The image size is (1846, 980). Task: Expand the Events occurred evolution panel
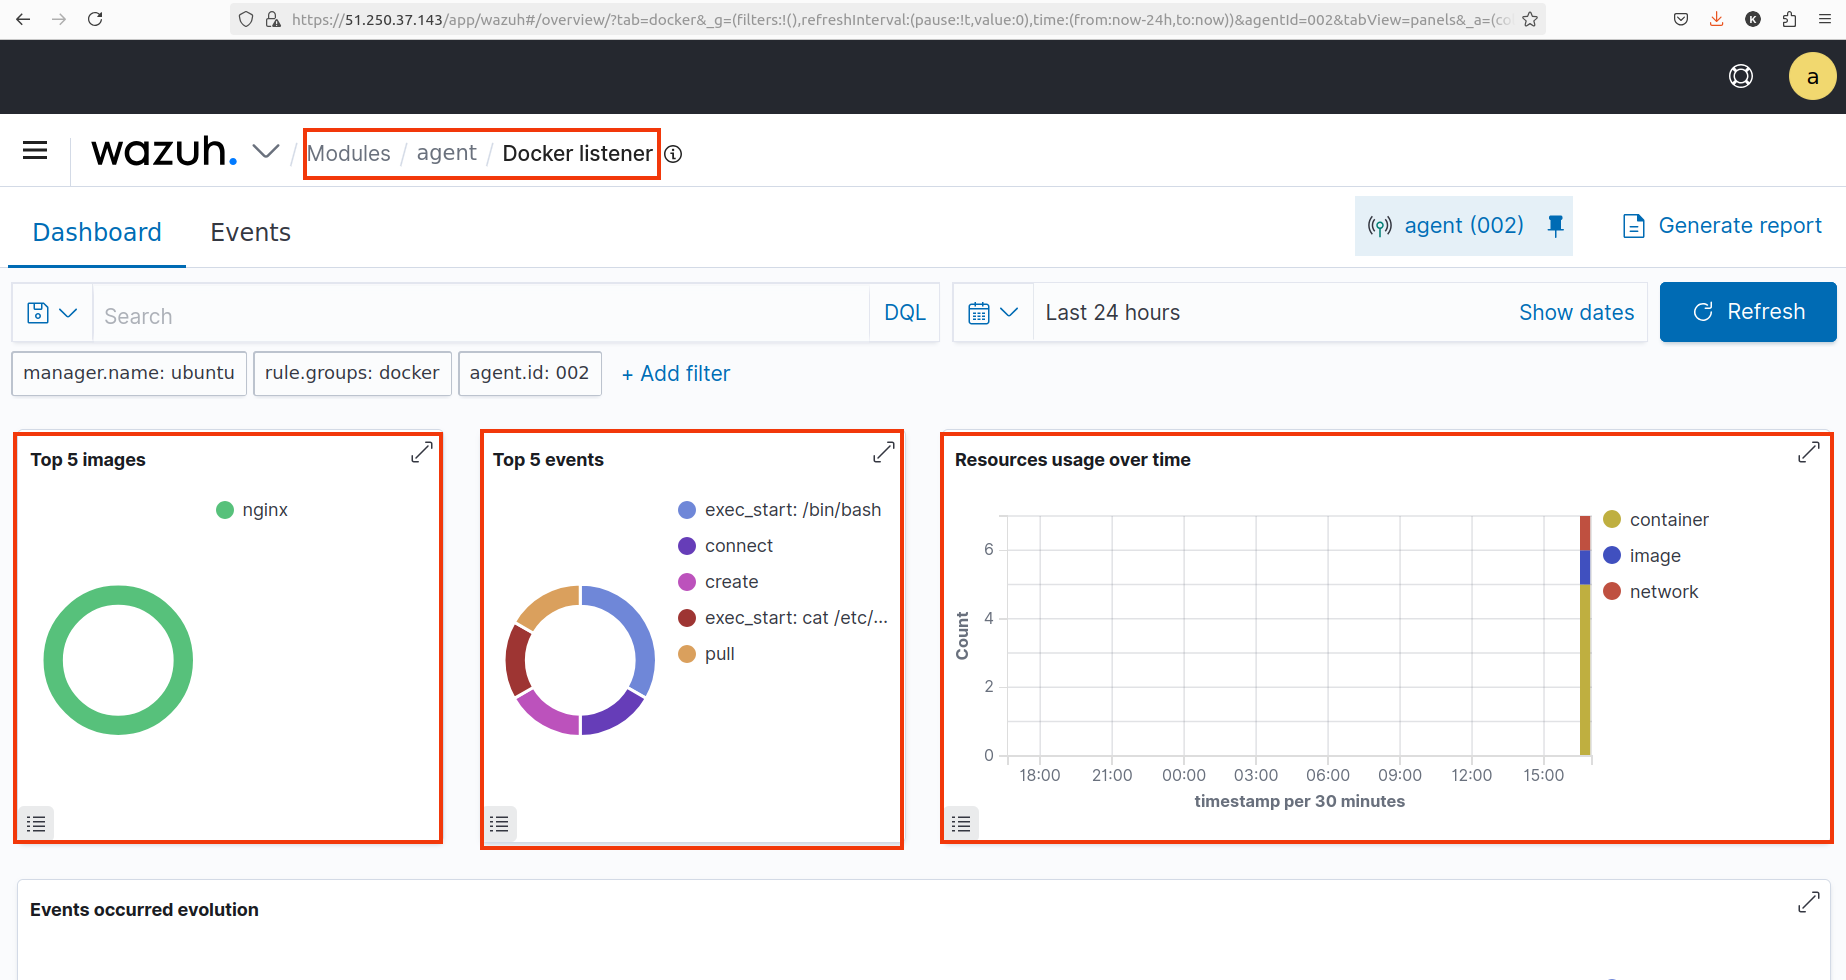(x=1809, y=902)
